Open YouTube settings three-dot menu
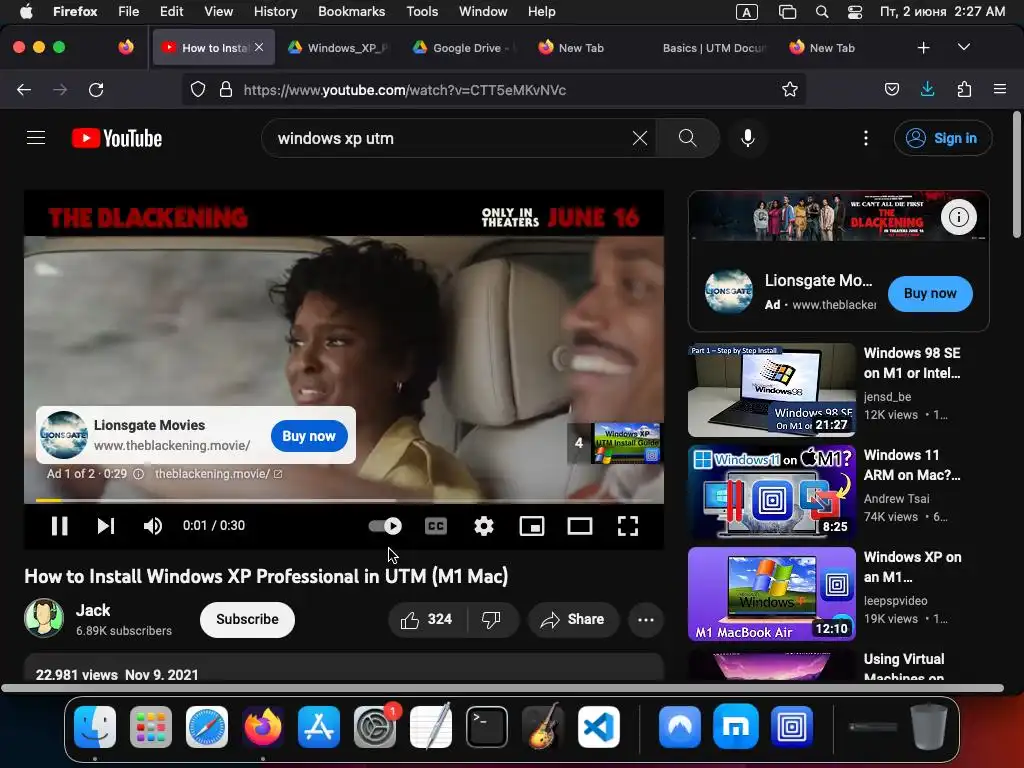Image resolution: width=1024 pixels, height=768 pixels. tap(866, 138)
